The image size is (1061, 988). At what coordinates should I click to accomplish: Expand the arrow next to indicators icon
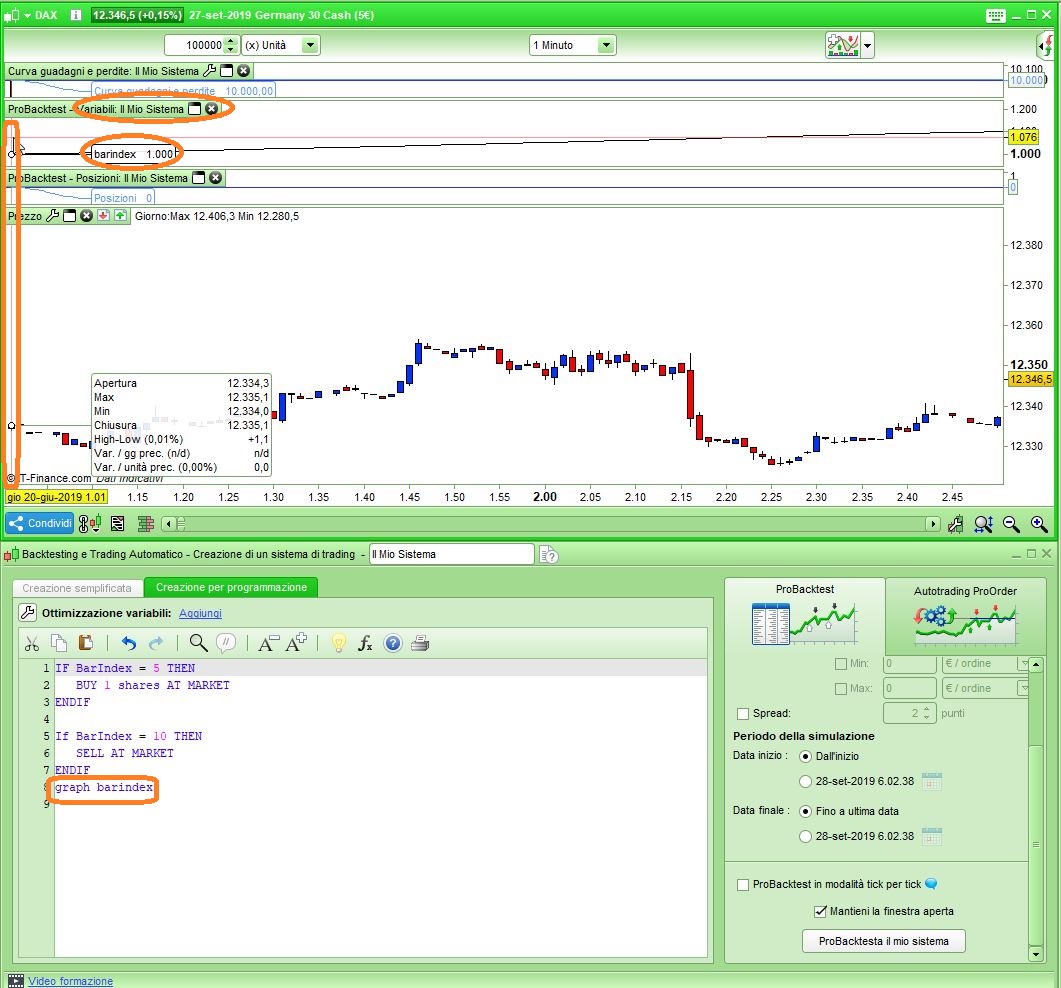point(867,46)
